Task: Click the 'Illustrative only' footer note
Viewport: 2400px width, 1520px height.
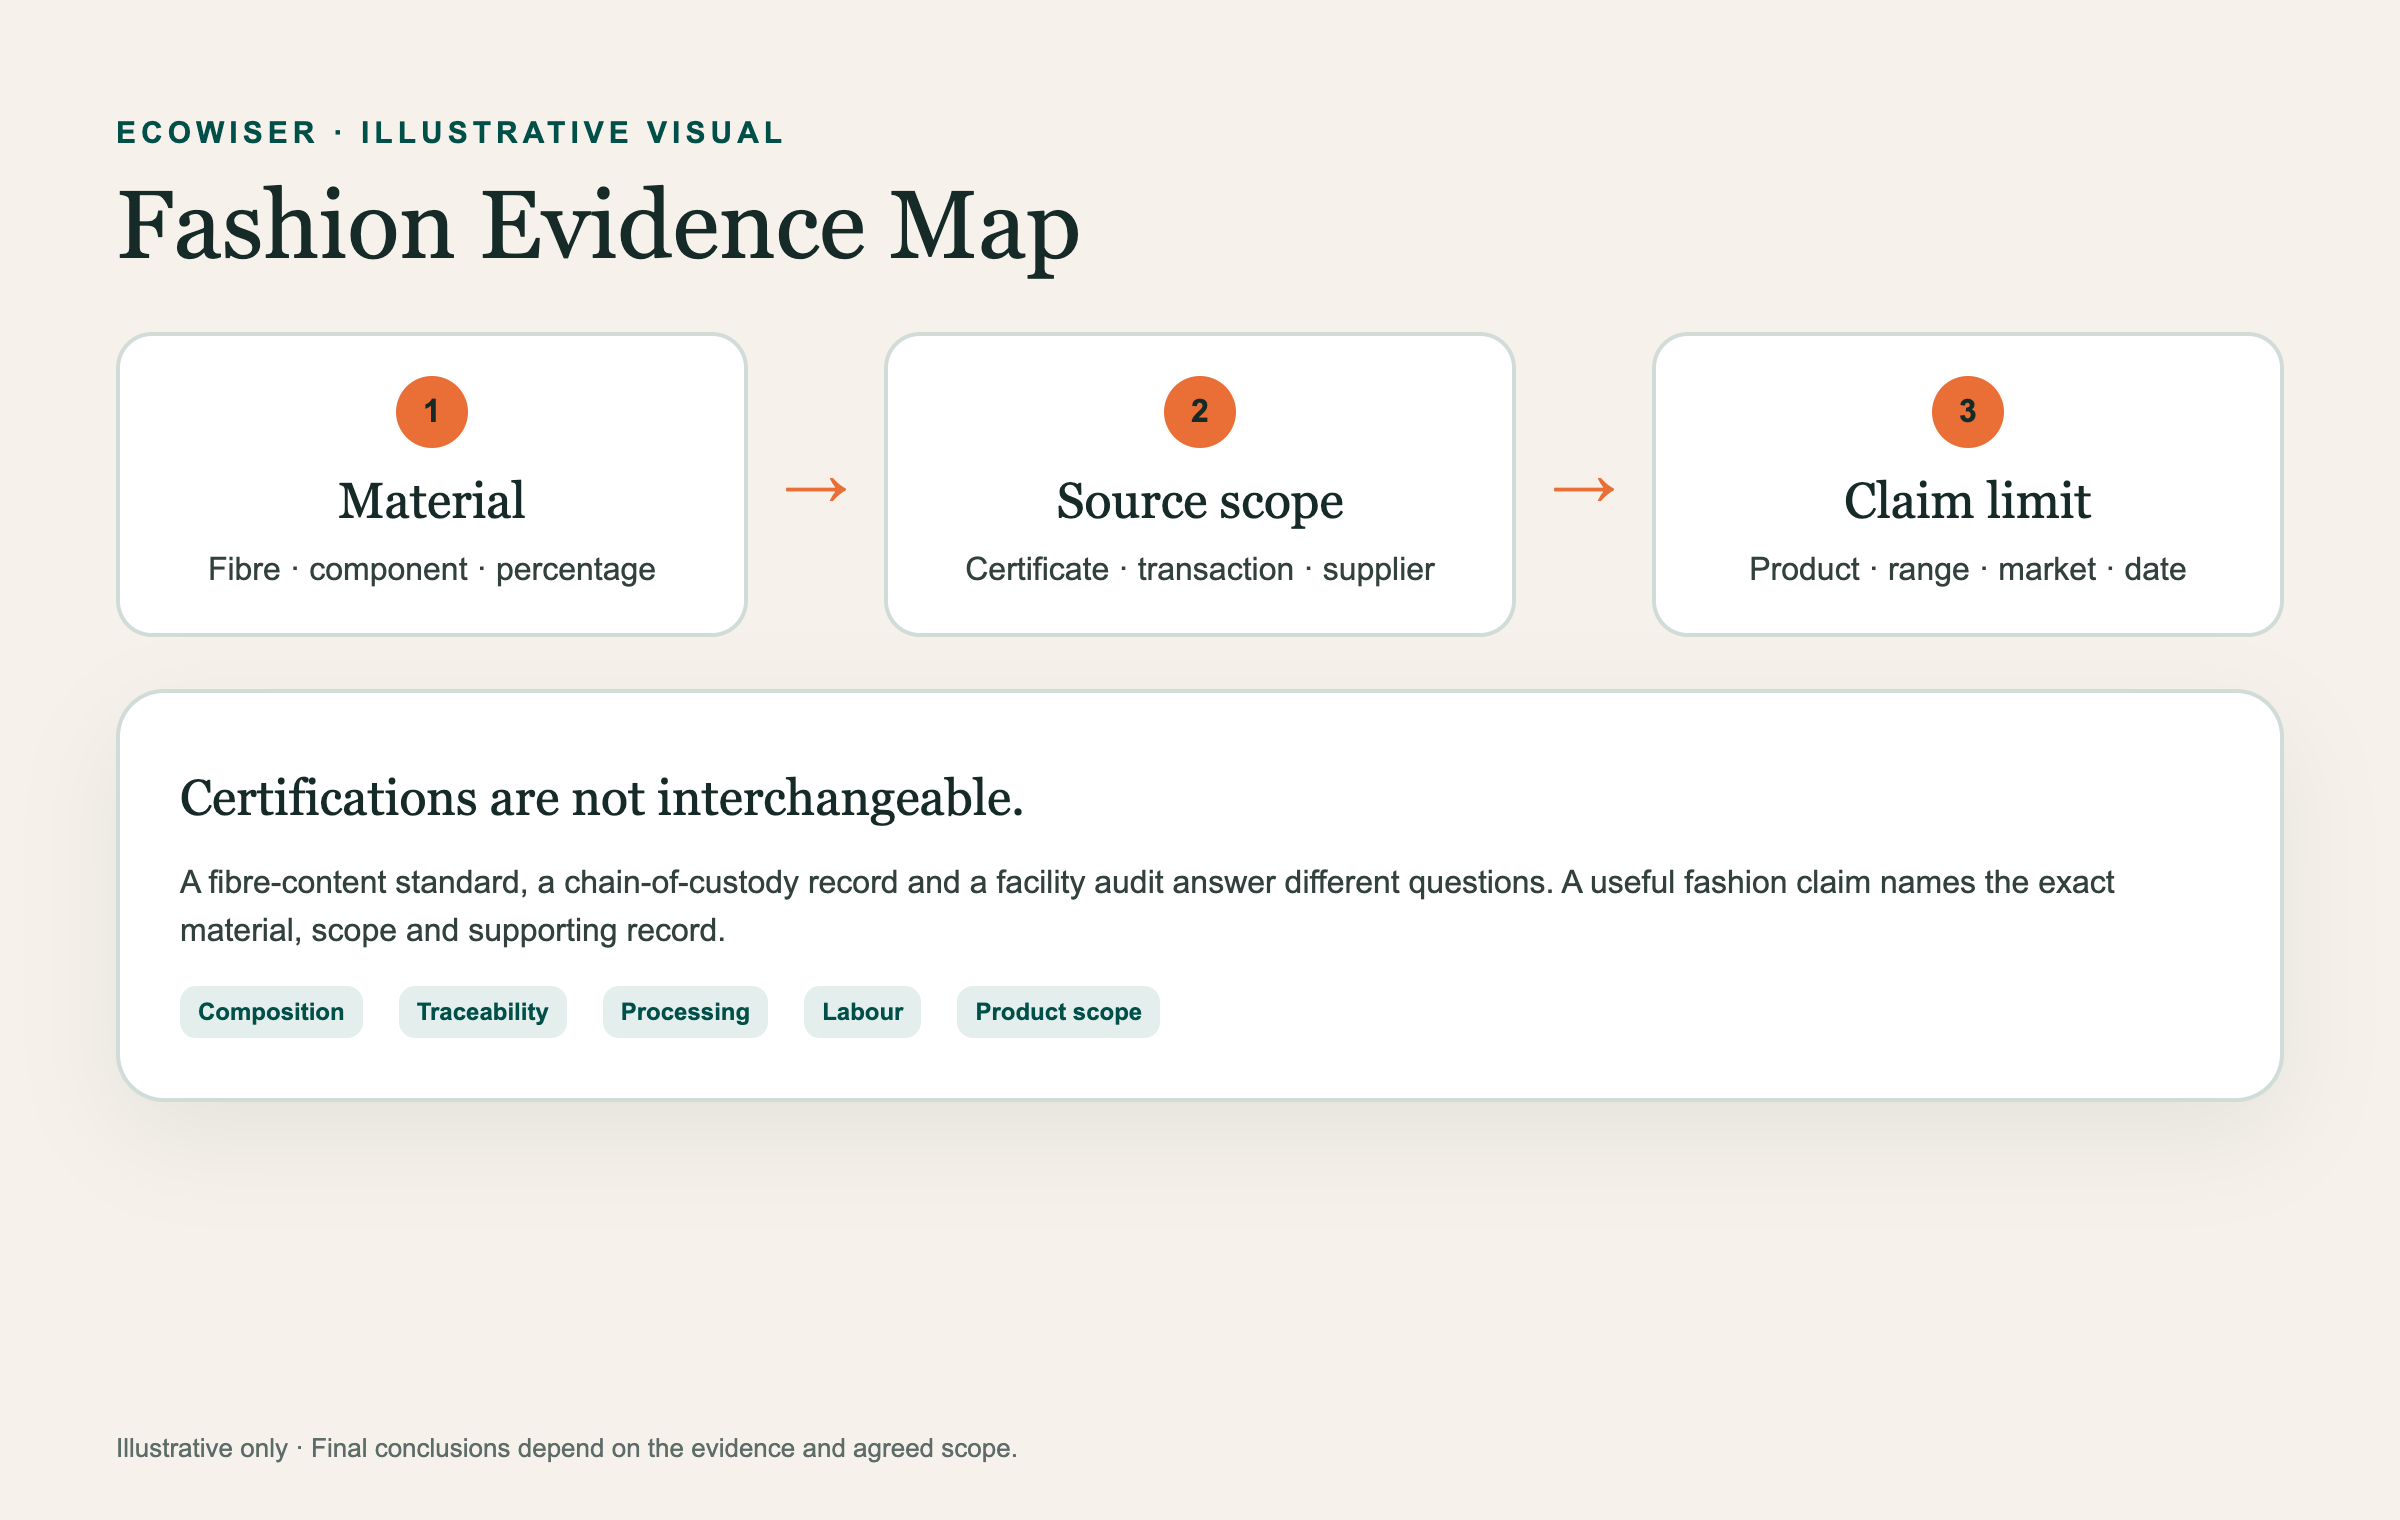Action: (x=566, y=1448)
